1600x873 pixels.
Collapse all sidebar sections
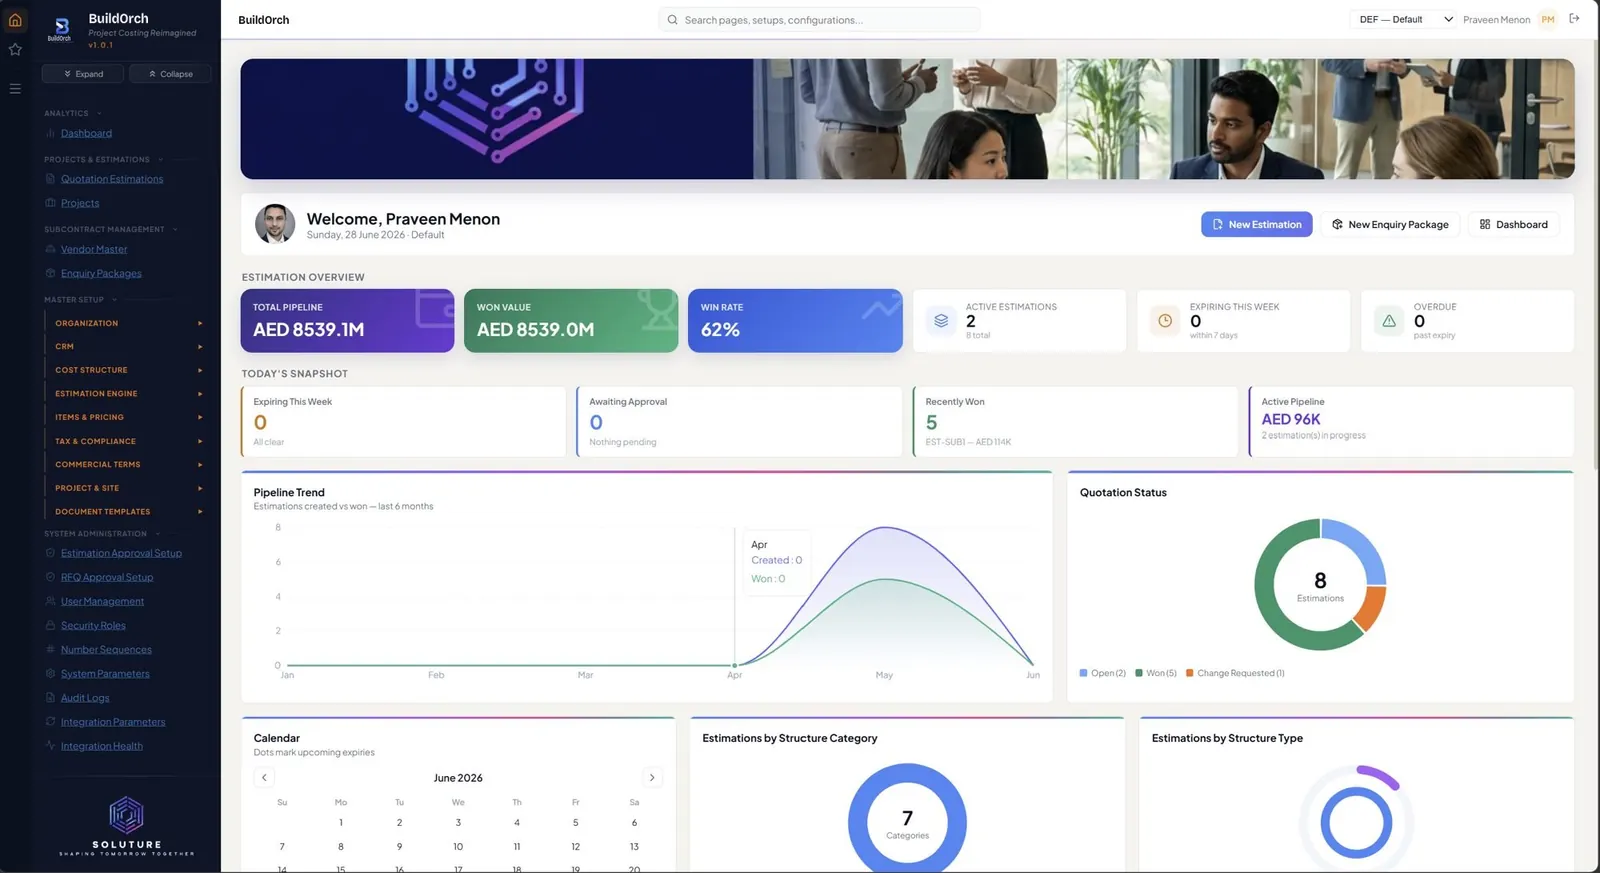coord(170,74)
